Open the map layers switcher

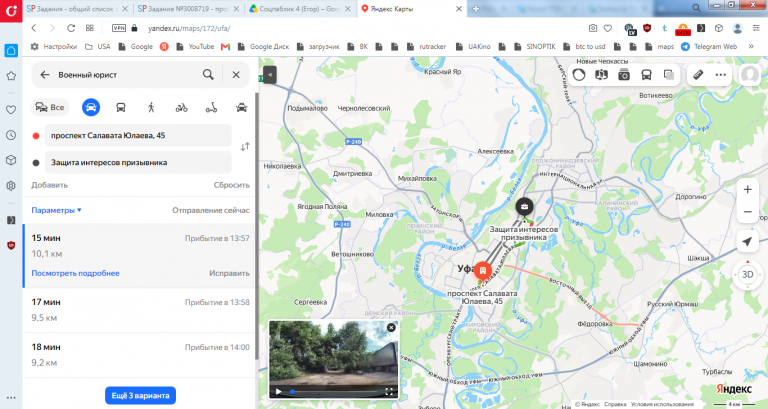click(669, 74)
